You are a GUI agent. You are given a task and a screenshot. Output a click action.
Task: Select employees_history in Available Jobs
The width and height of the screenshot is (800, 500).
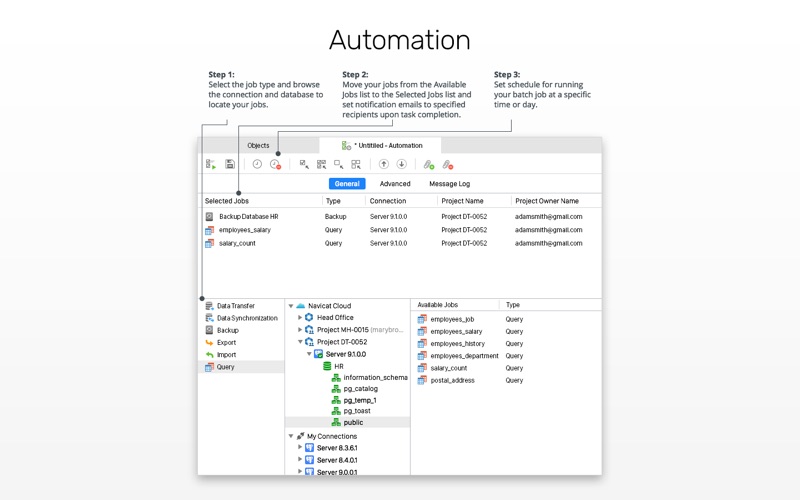click(x=456, y=344)
